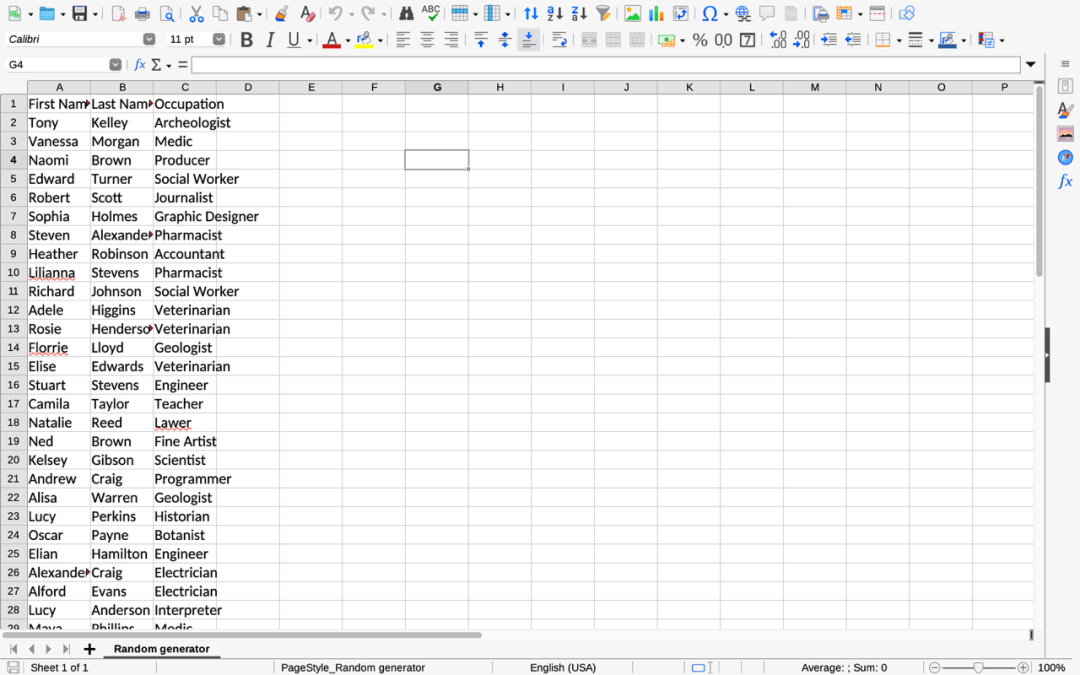
Task: Add a new sheet
Action: 89,649
